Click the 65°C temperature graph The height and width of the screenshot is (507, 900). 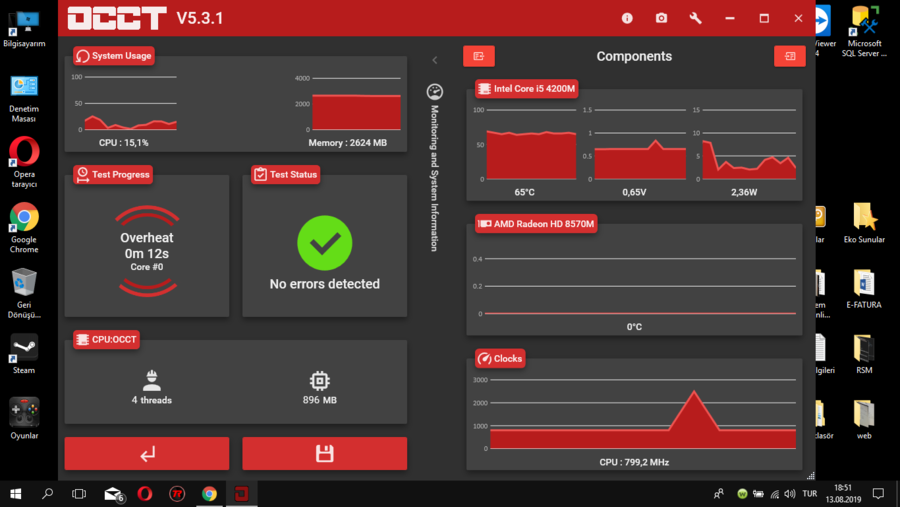(531, 144)
